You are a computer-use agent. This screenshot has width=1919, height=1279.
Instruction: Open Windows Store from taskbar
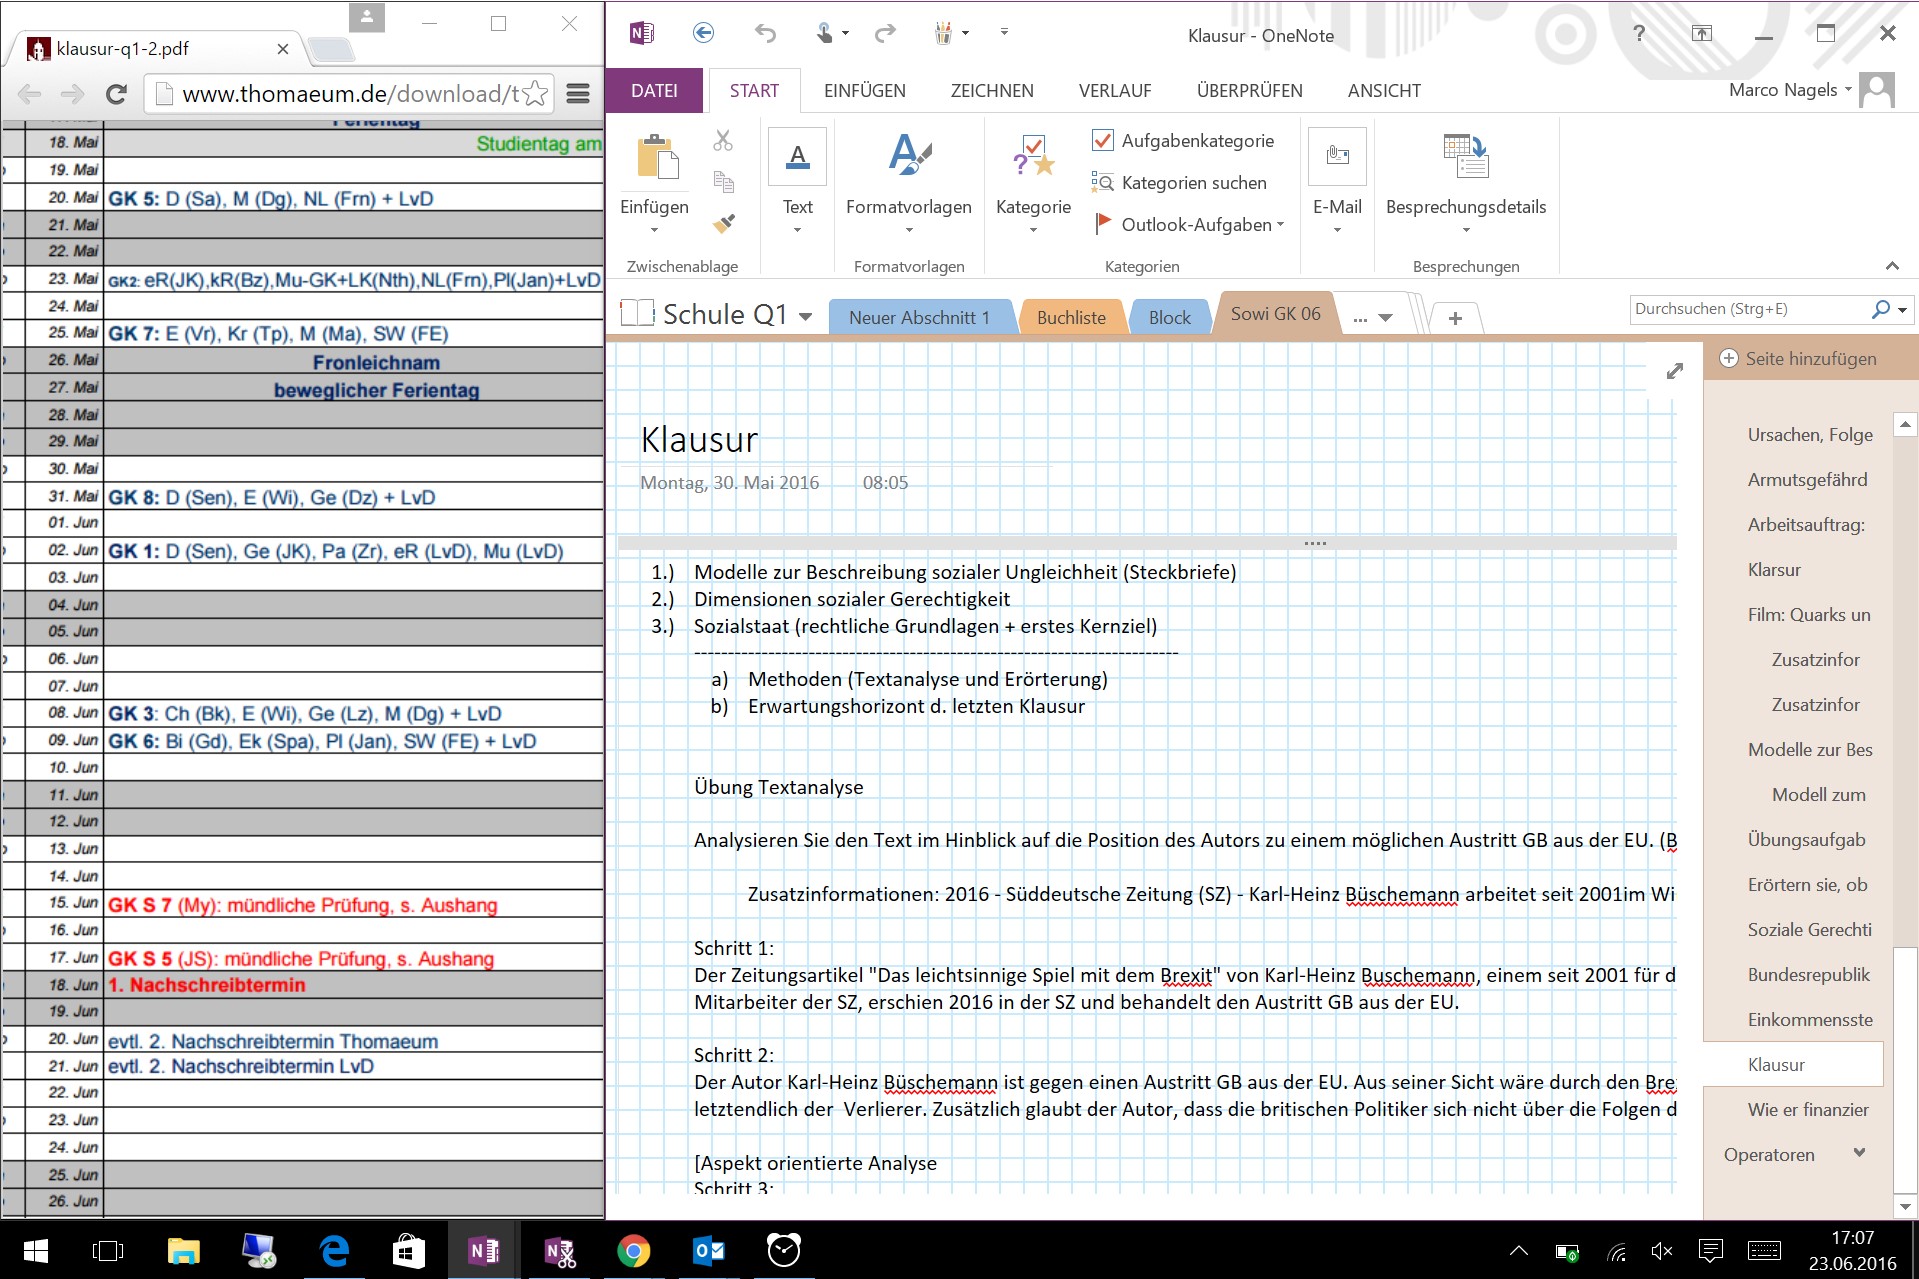click(409, 1250)
